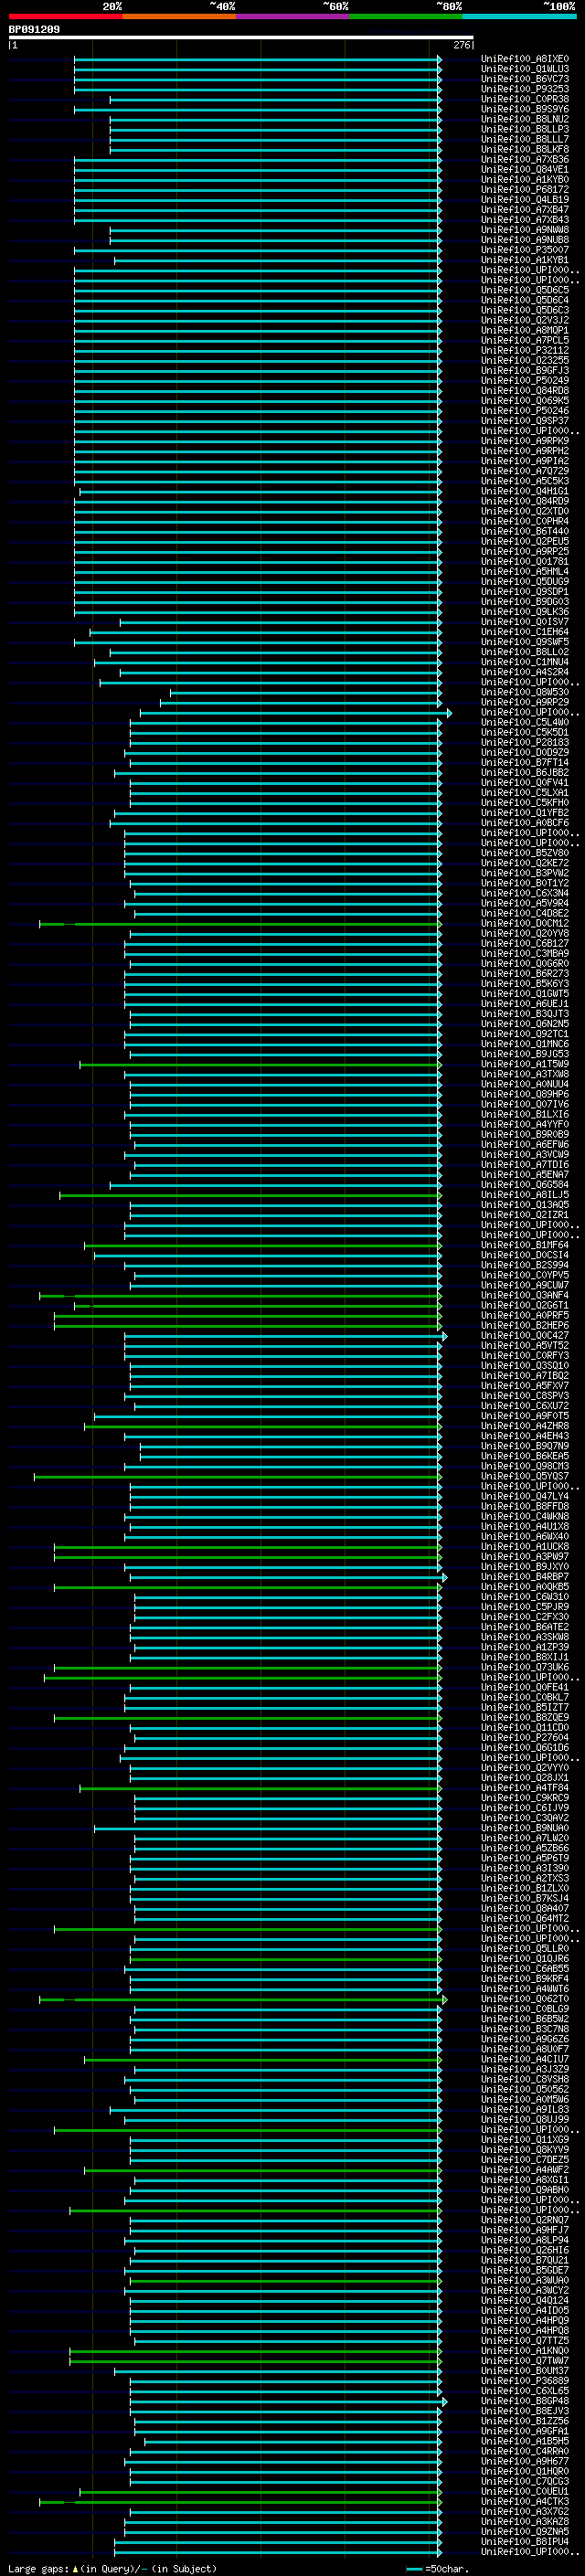Screen dimensions: 585x2576
Task: Select the UniRef100_B8LNU2 hit label
Action: tap(525, 119)
